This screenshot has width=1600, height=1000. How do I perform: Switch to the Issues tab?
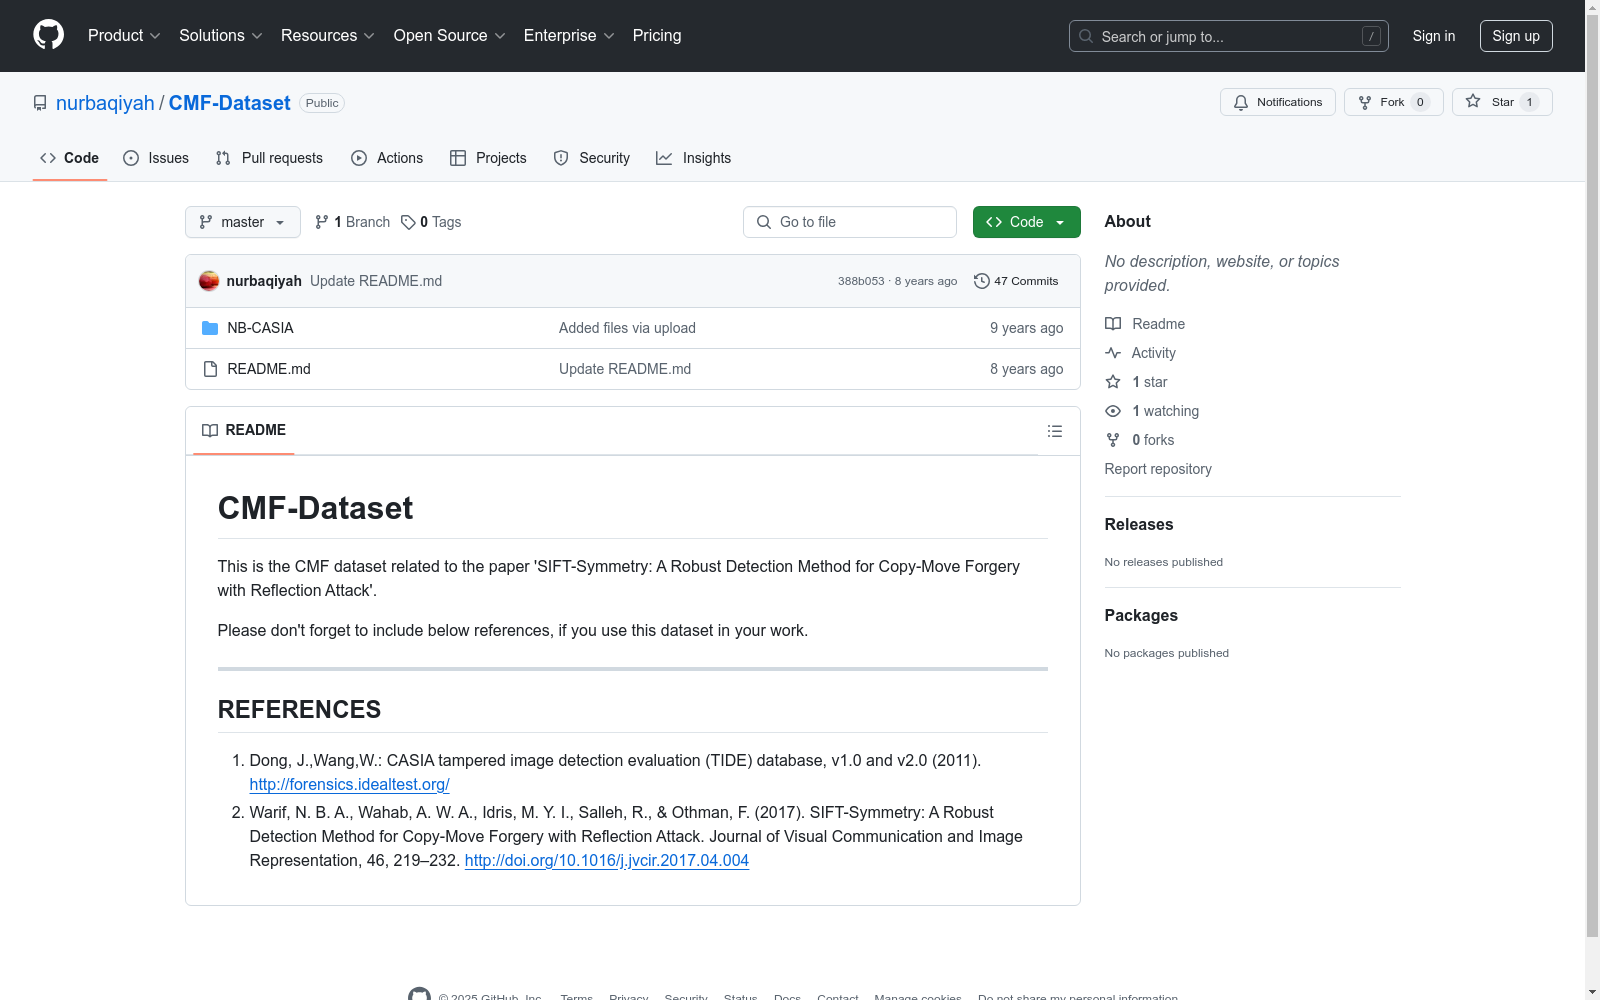point(156,158)
